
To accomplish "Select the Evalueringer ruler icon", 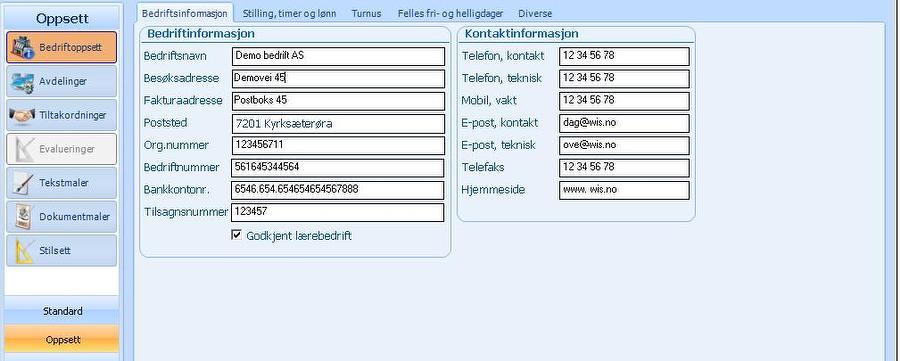I will (x=22, y=149).
